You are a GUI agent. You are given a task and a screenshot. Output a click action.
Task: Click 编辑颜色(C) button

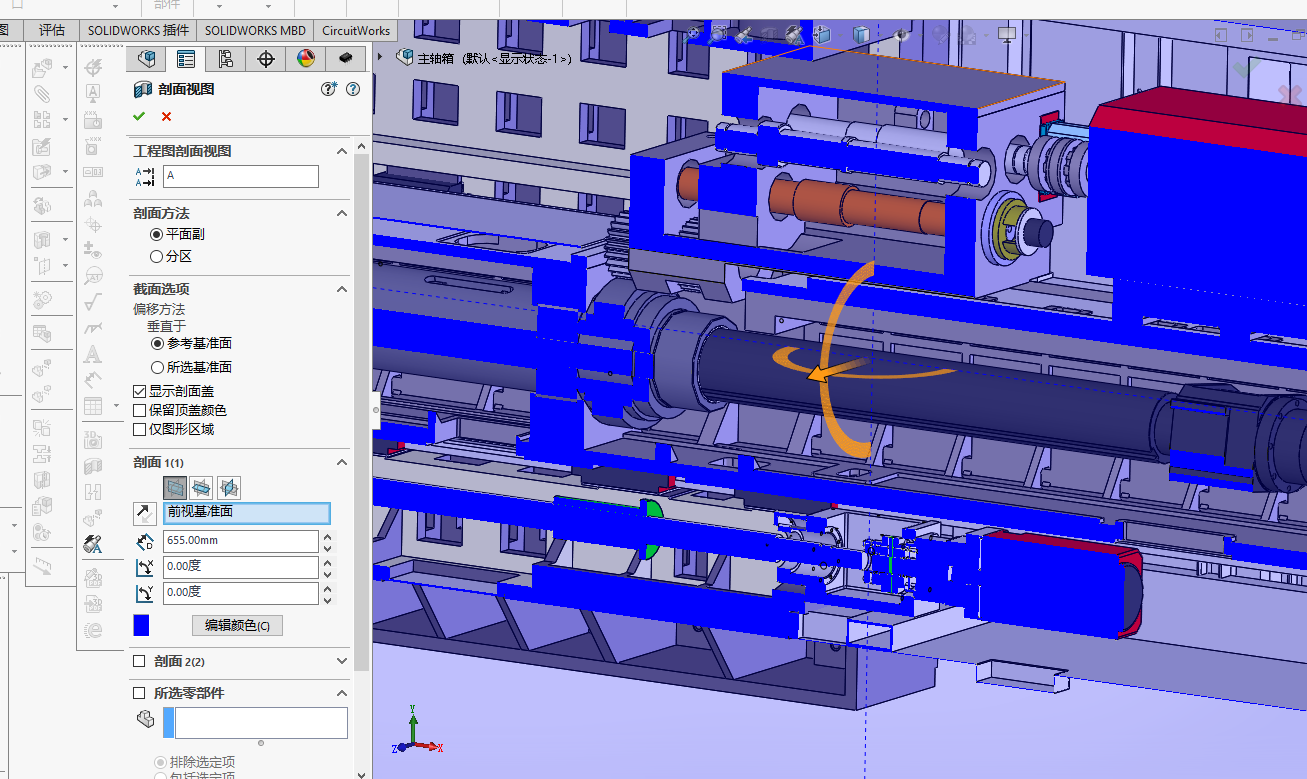[238, 626]
